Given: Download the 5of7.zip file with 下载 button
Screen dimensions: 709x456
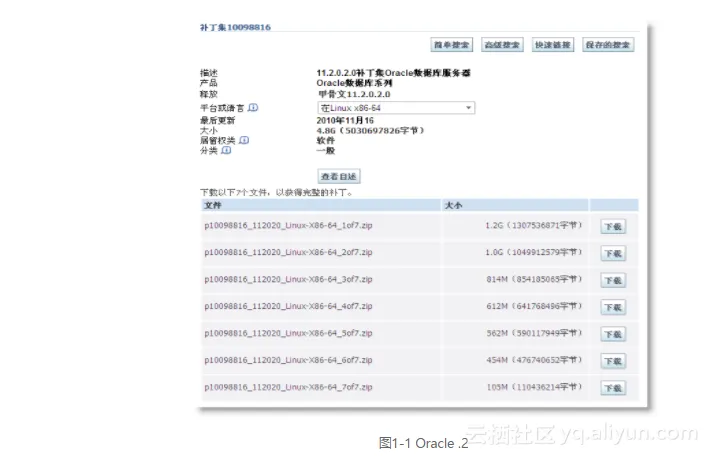Looking at the screenshot, I should click(x=613, y=334).
